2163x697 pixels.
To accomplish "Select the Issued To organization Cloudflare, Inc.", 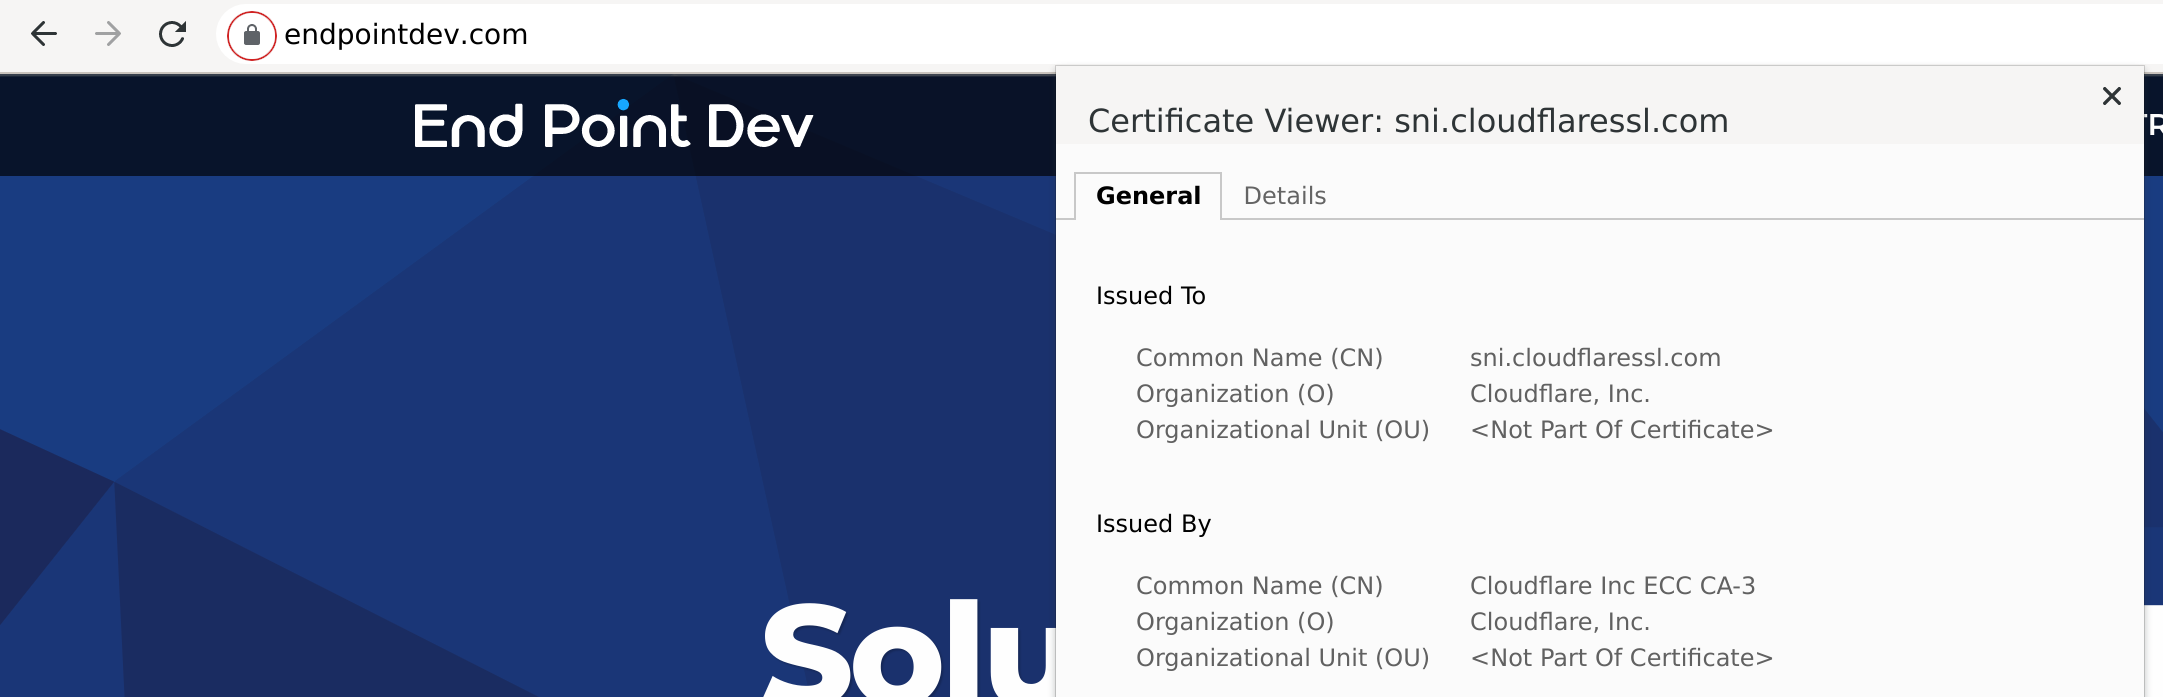I will pyautogui.click(x=1559, y=394).
